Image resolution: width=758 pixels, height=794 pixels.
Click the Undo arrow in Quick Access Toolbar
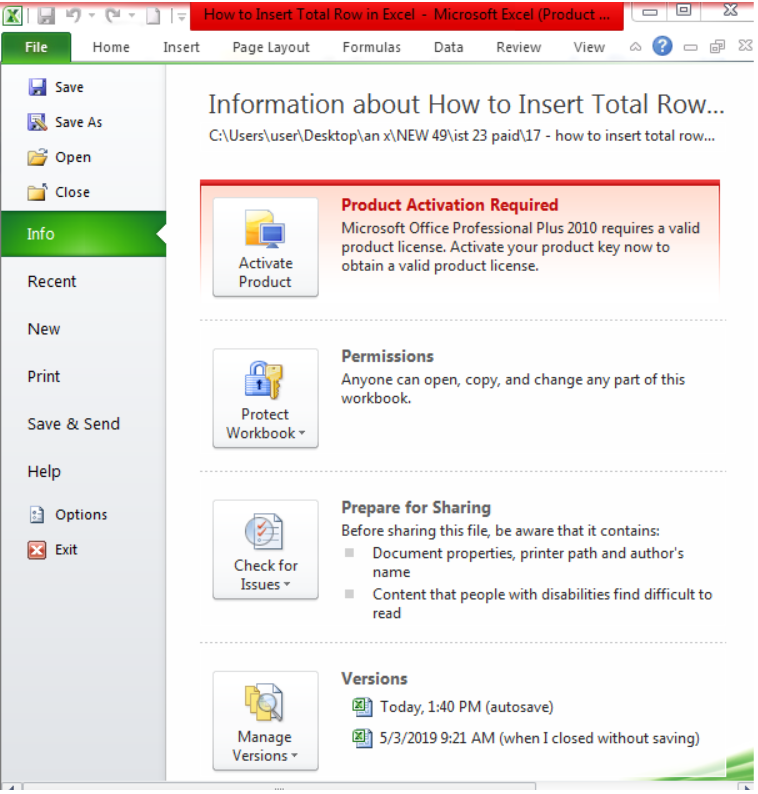click(x=74, y=16)
